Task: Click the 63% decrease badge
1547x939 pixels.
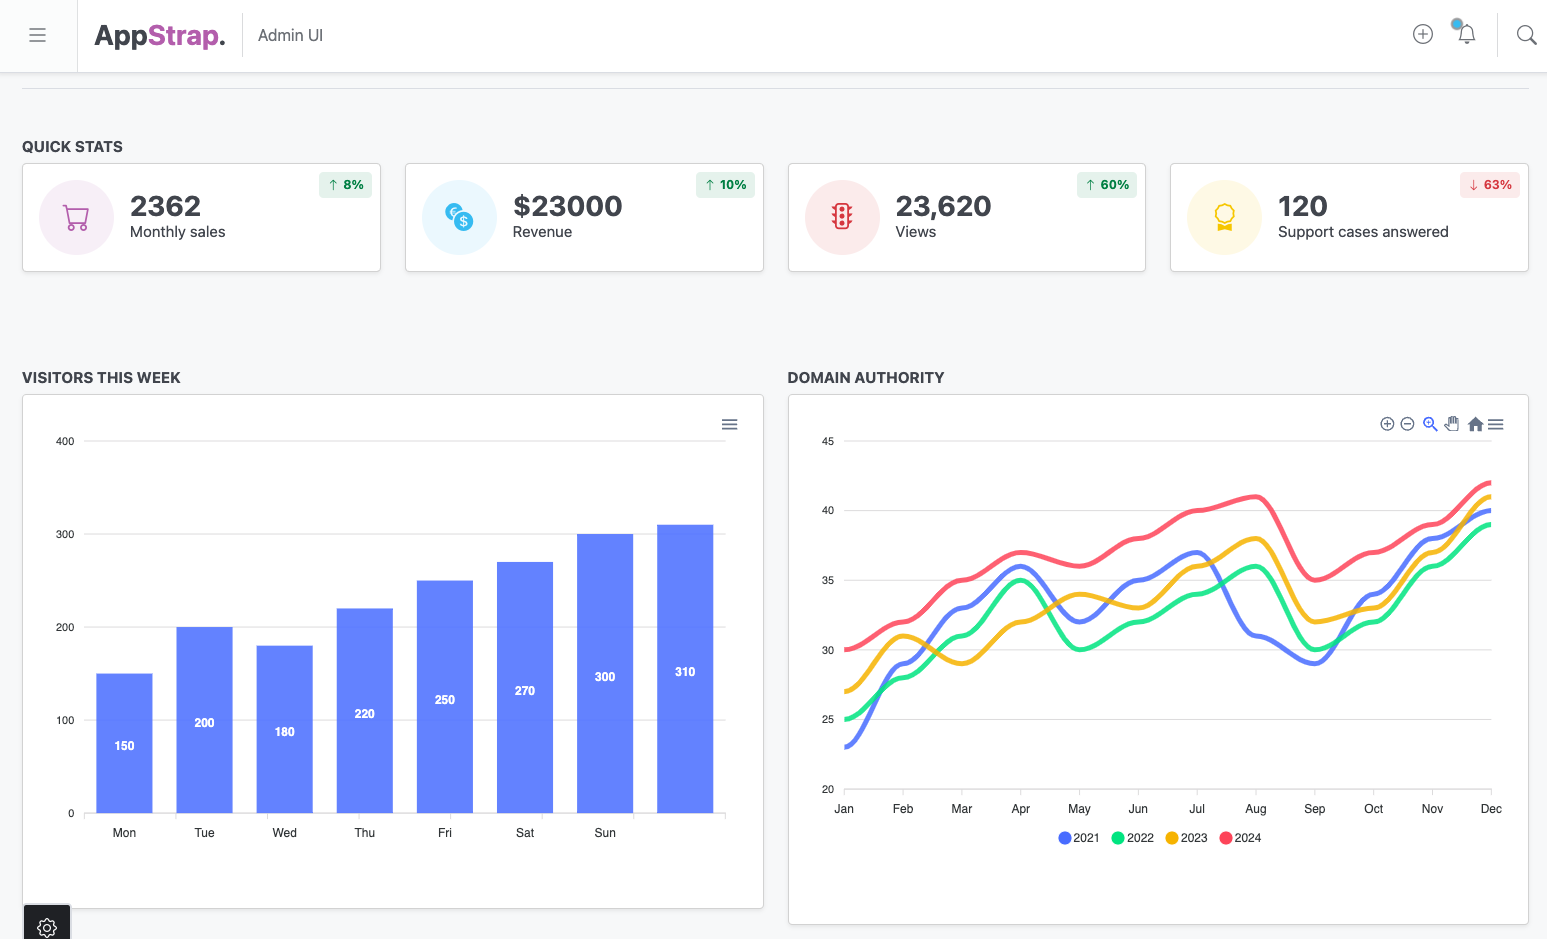Action: [1490, 185]
